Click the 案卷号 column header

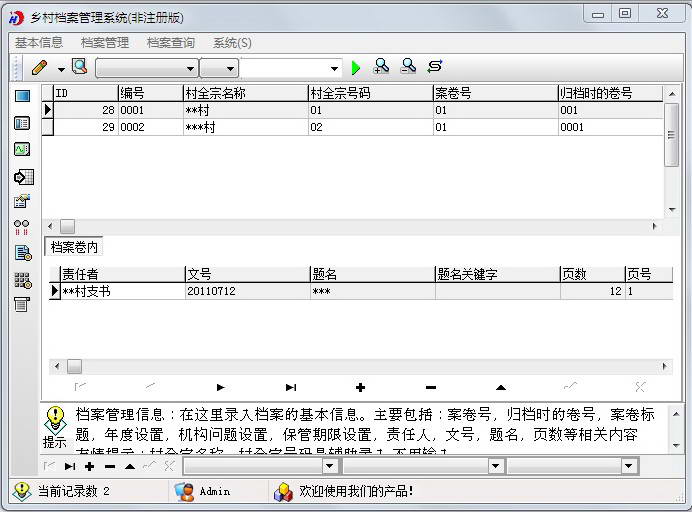pos(495,93)
